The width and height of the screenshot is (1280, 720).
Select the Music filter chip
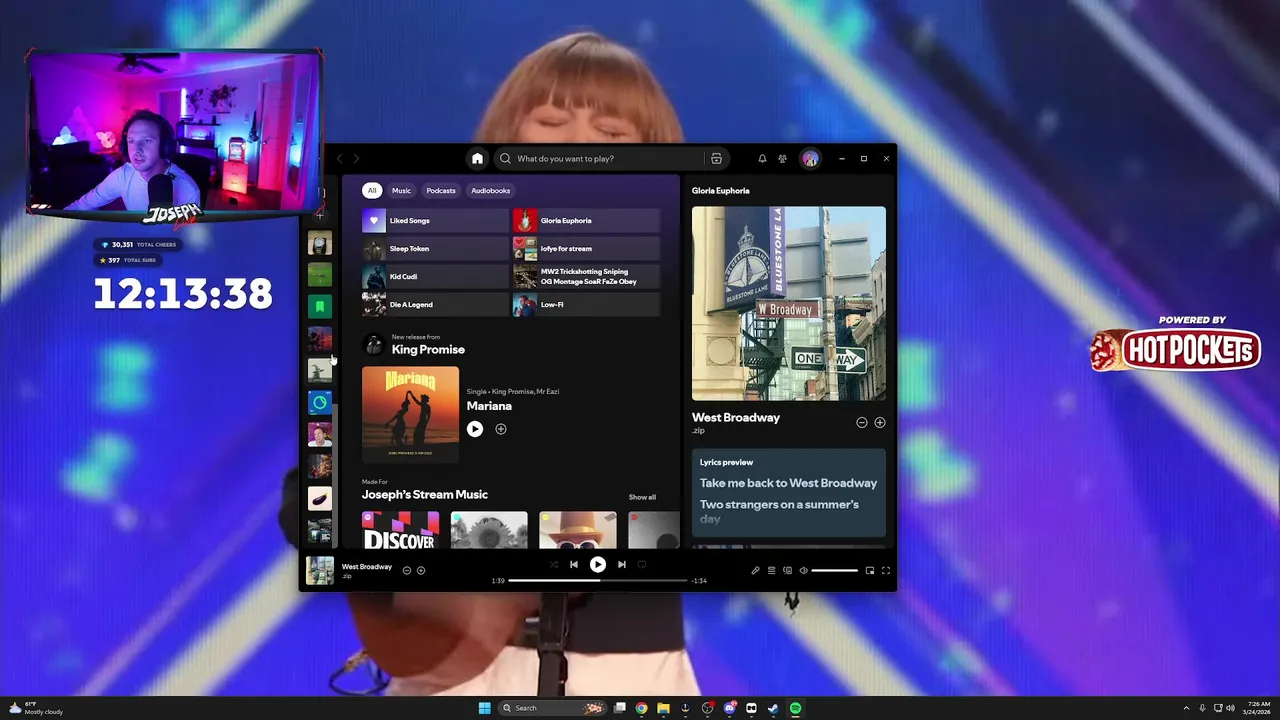(401, 190)
